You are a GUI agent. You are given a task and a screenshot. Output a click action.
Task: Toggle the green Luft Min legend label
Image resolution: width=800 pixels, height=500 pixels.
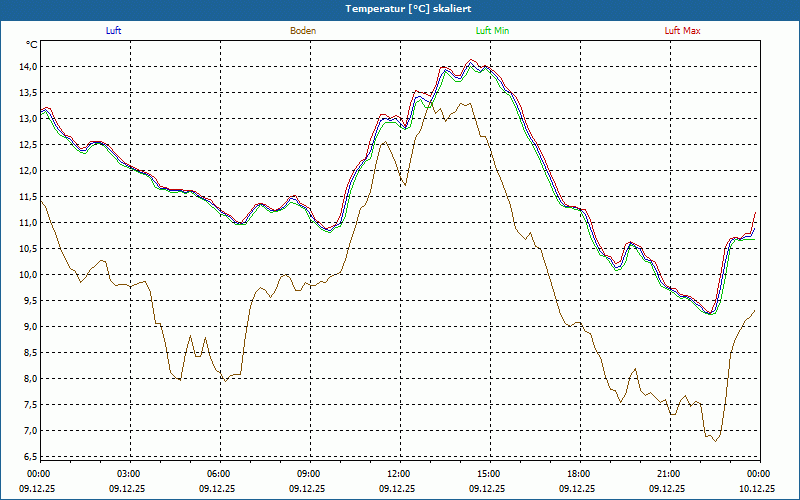(x=492, y=31)
